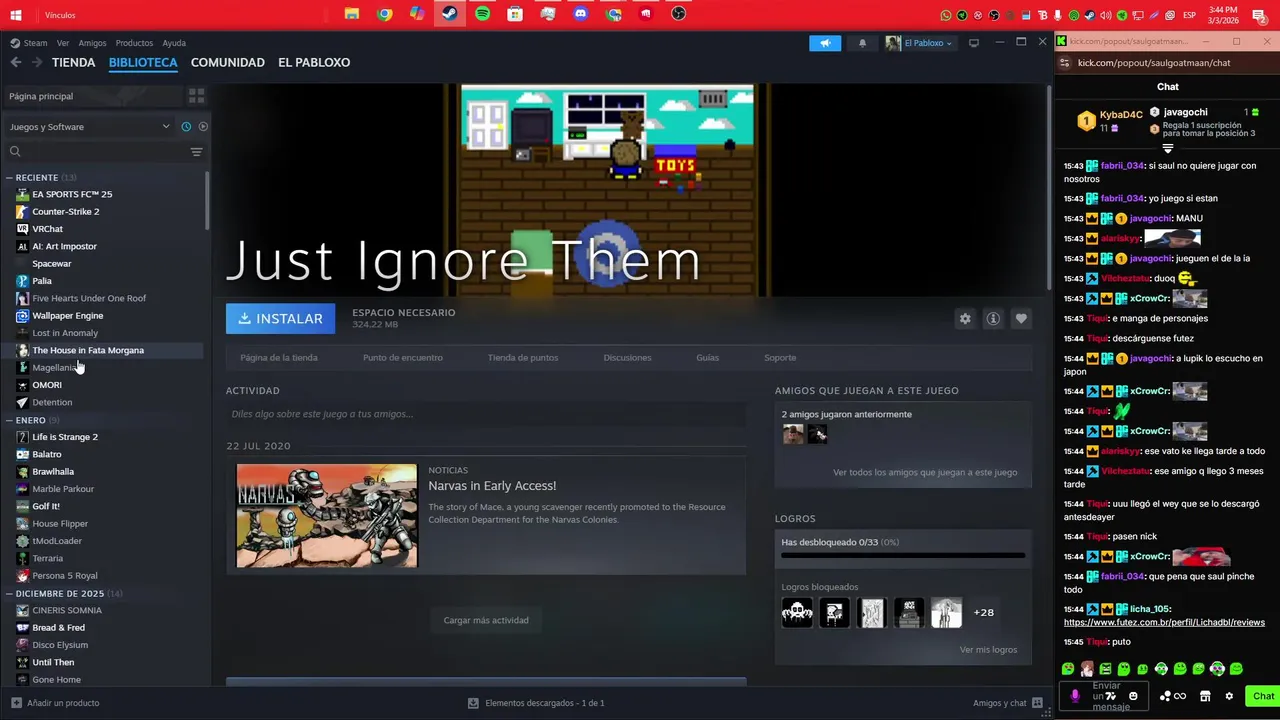Expand the Juegos y Software dropdown

pyautogui.click(x=90, y=127)
